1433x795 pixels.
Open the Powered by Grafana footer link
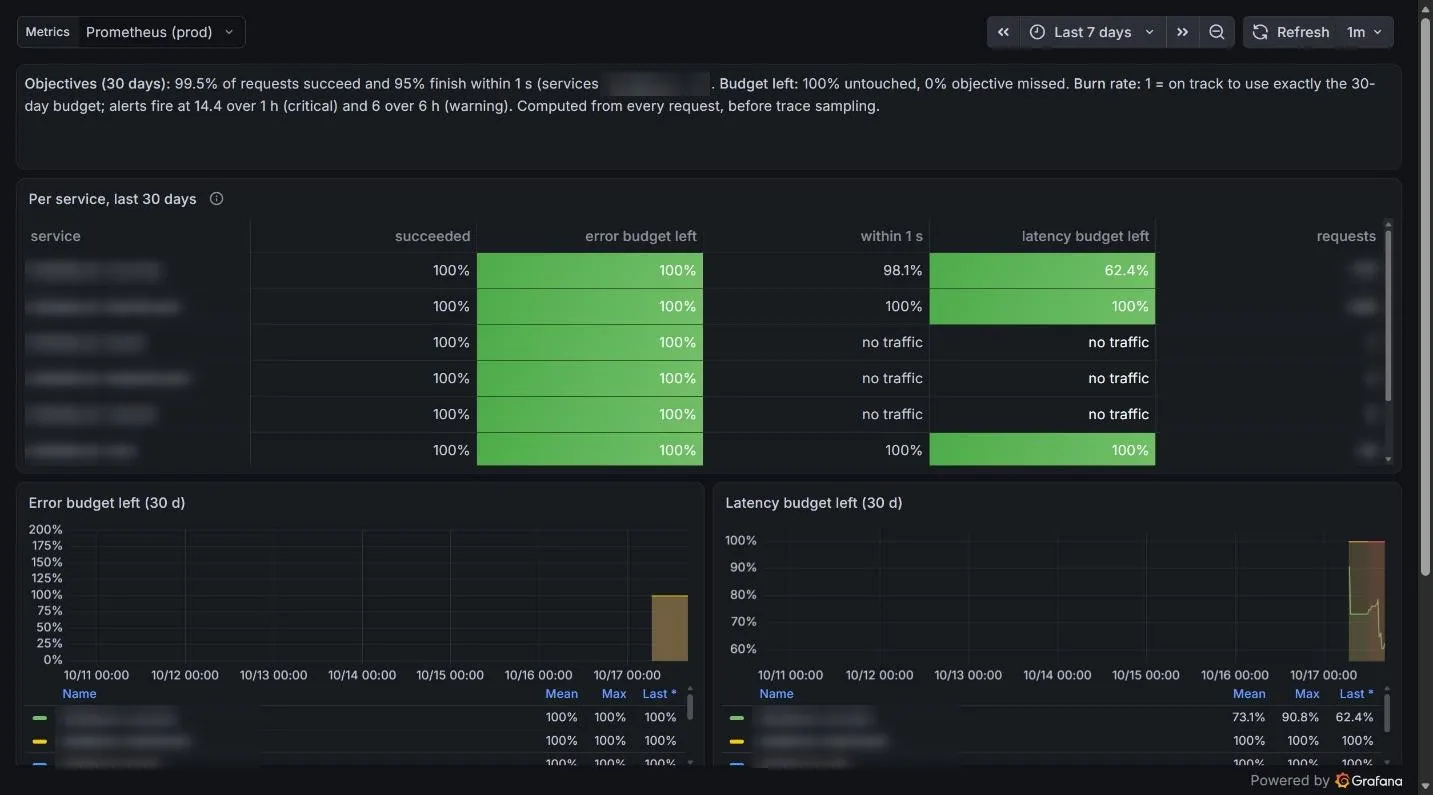pos(1326,781)
